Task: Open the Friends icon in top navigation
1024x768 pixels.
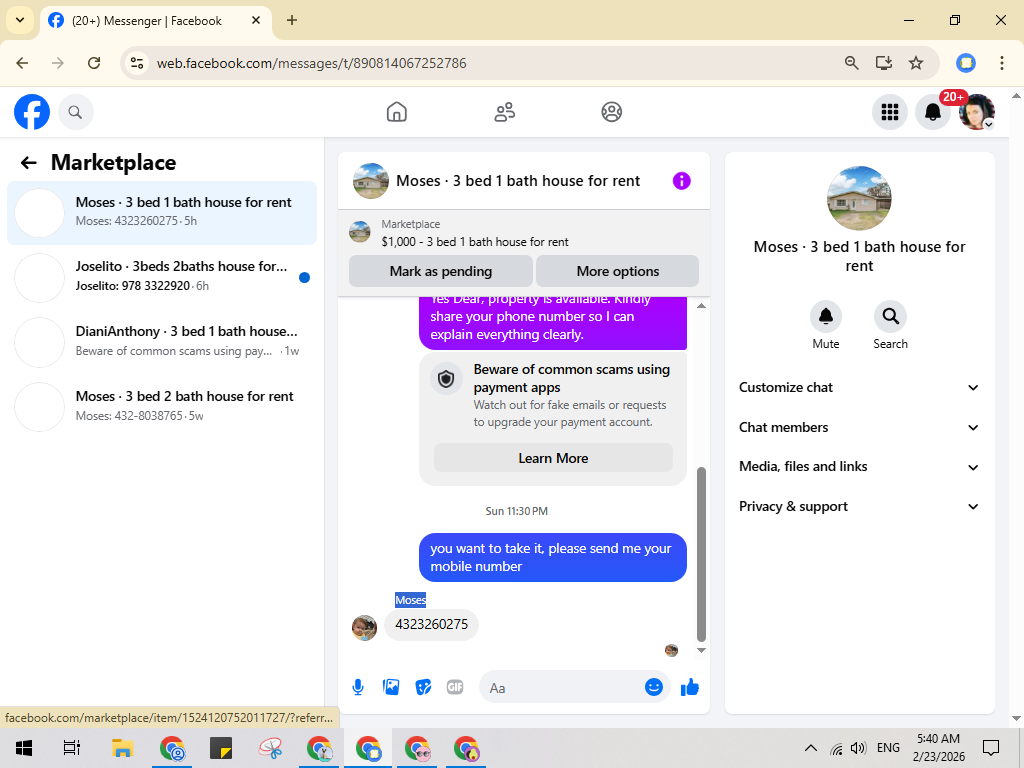Action: click(504, 112)
